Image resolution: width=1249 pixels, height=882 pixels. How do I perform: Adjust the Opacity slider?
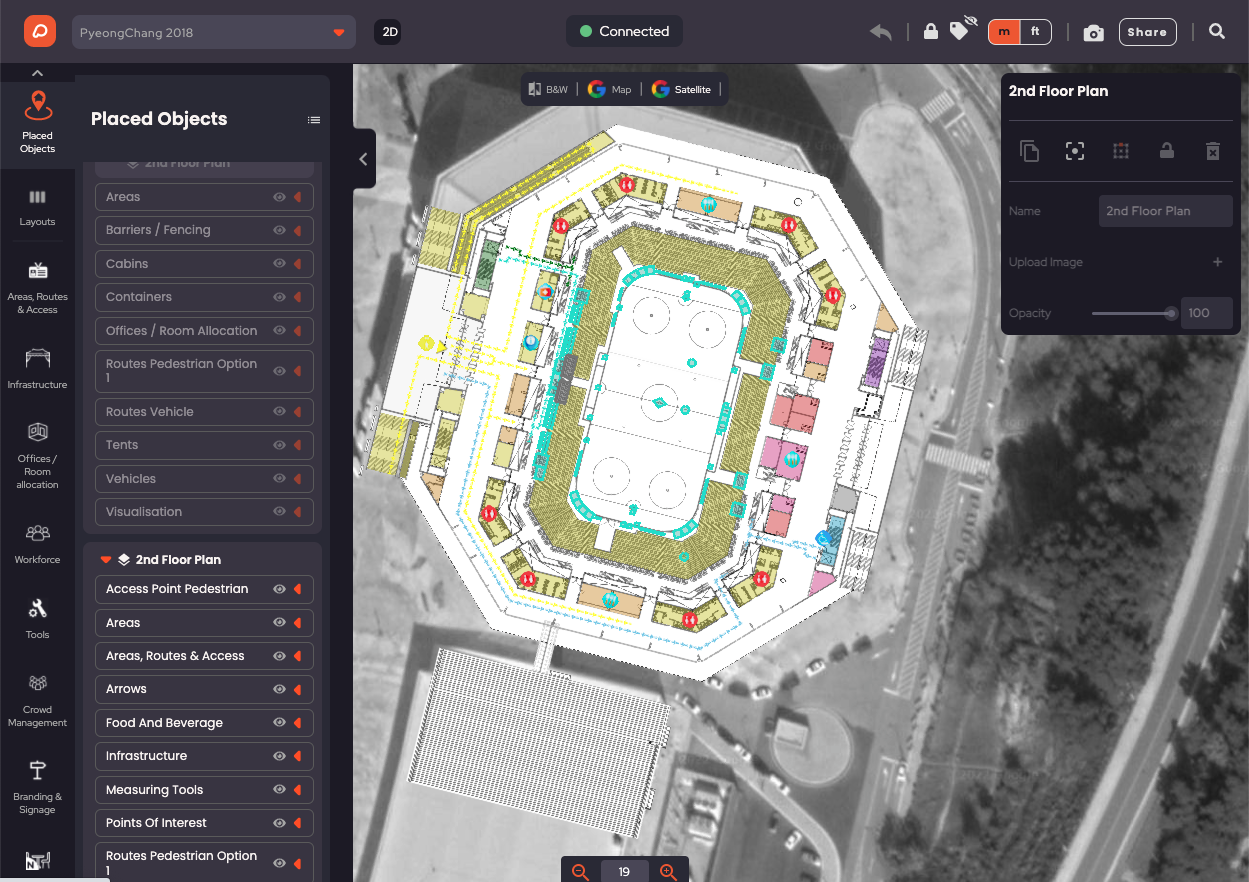1134,313
